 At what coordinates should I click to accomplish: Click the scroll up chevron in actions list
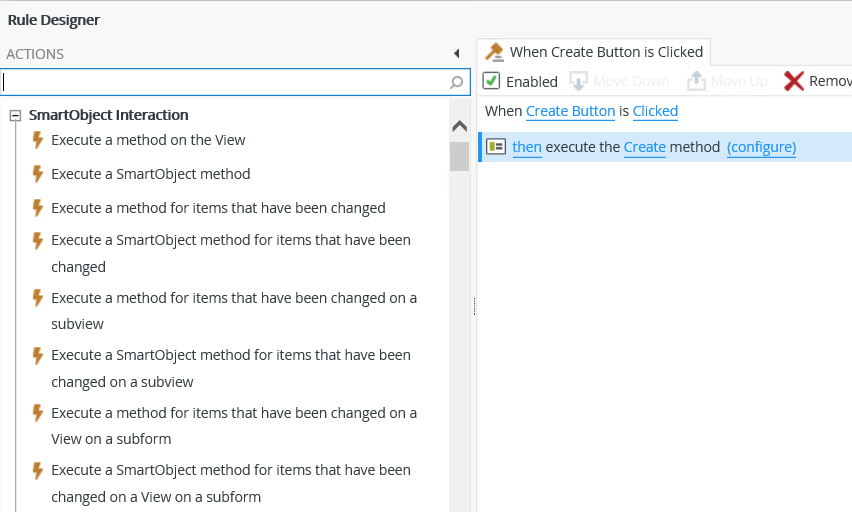pyautogui.click(x=459, y=126)
